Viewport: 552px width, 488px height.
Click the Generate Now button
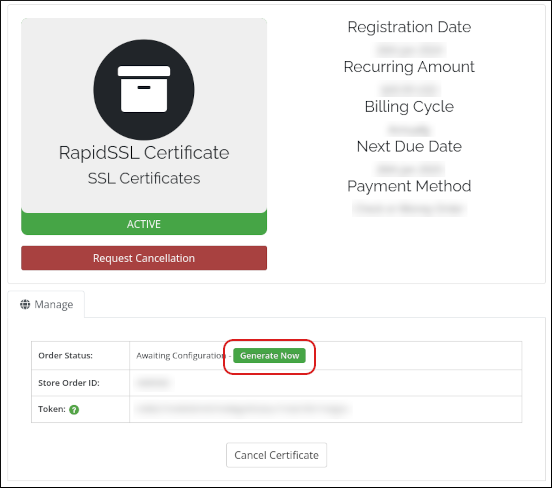tap(269, 356)
